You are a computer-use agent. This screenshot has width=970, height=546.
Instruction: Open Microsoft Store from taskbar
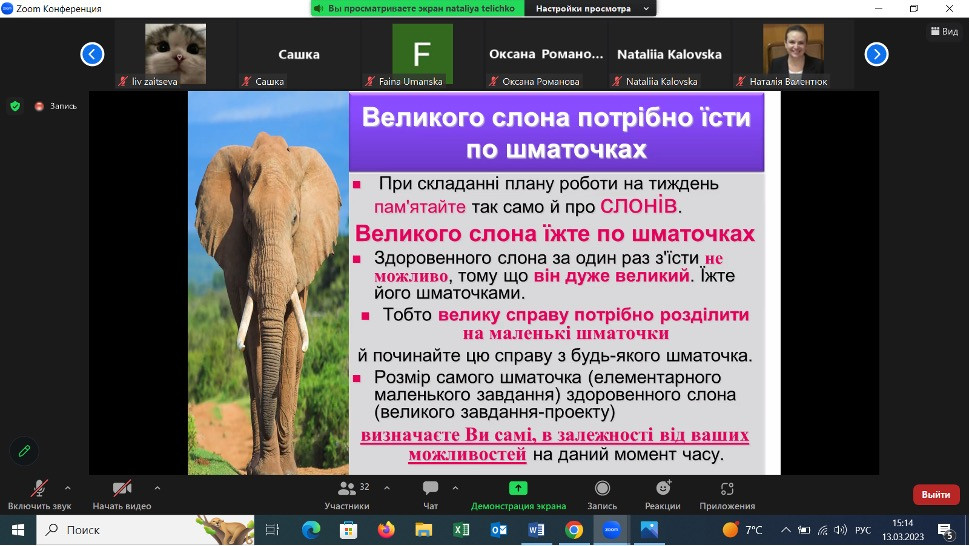[348, 530]
